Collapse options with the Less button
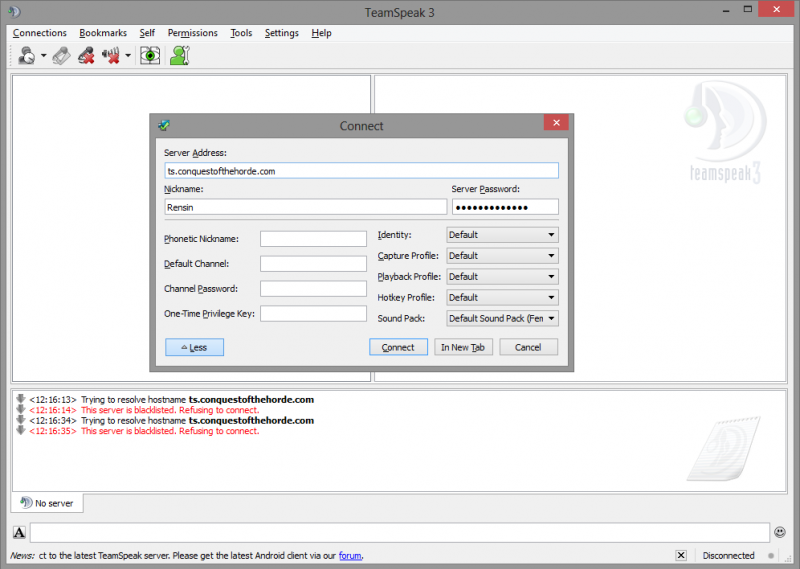Screen dimensions: 800x569 194,347
